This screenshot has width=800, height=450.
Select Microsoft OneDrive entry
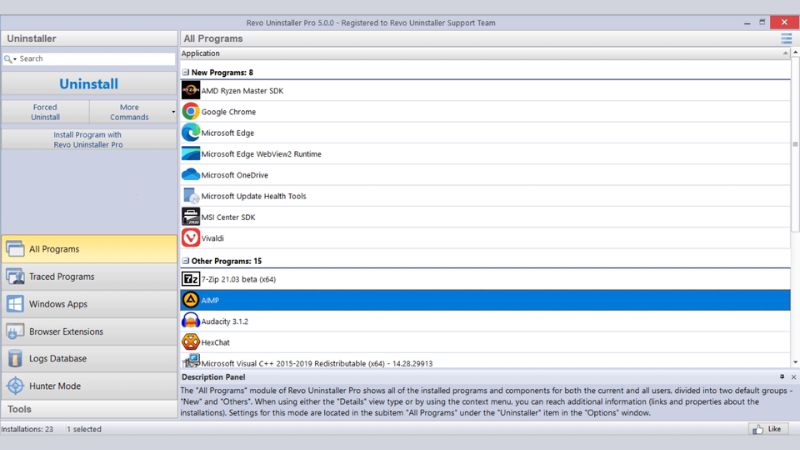(235, 175)
